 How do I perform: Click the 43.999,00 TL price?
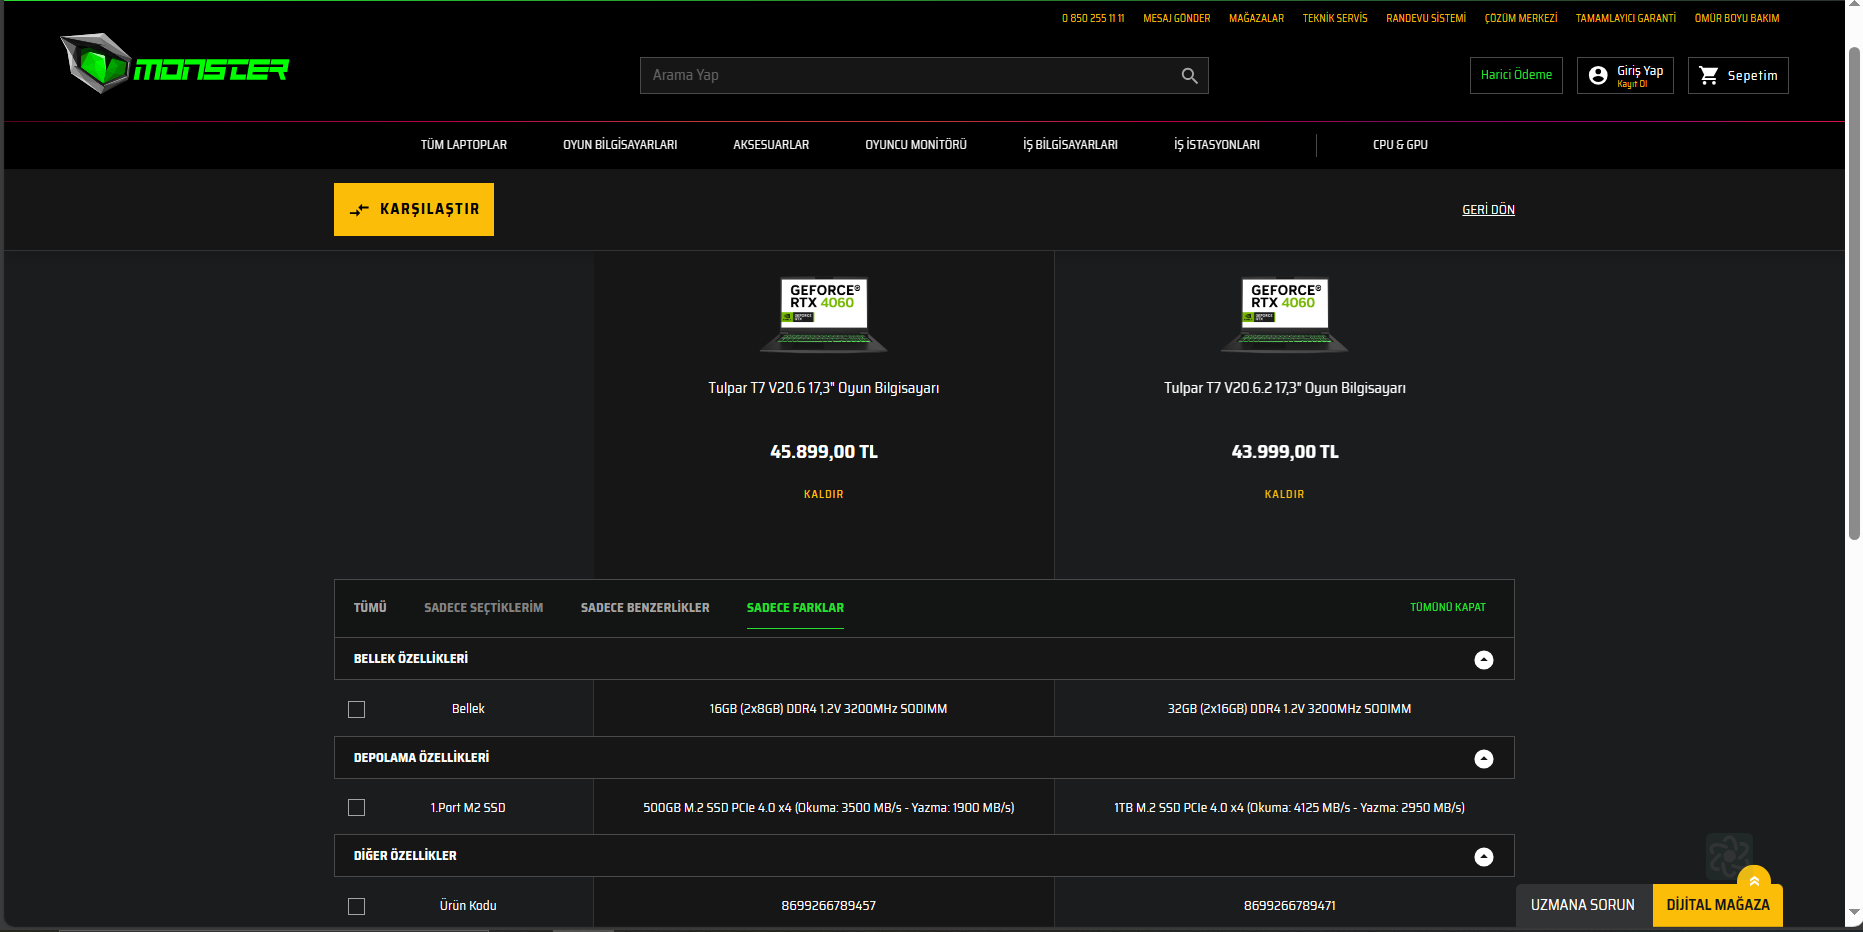click(x=1285, y=452)
